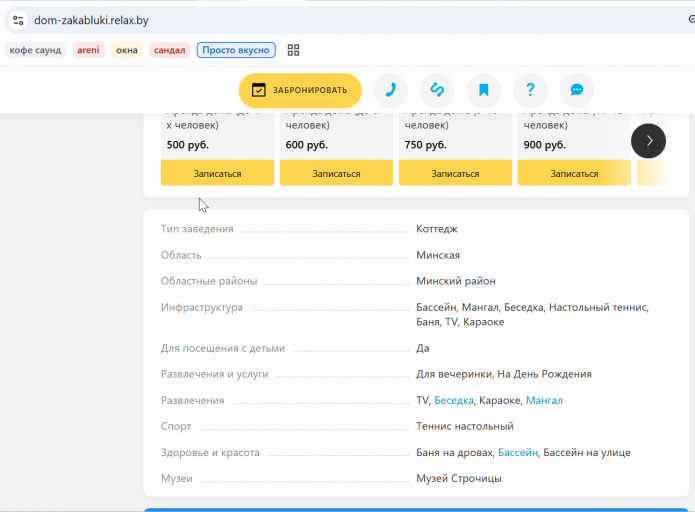This screenshot has height=512, width=695.
Task: Click Записаться under 500 руб.
Action: 217,173
